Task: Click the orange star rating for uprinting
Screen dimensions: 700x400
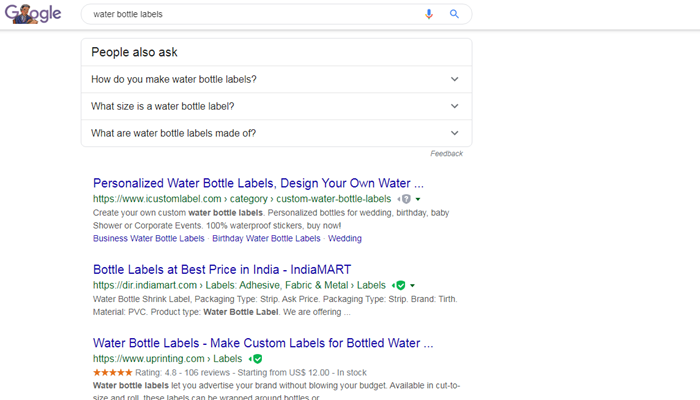Action: point(112,372)
